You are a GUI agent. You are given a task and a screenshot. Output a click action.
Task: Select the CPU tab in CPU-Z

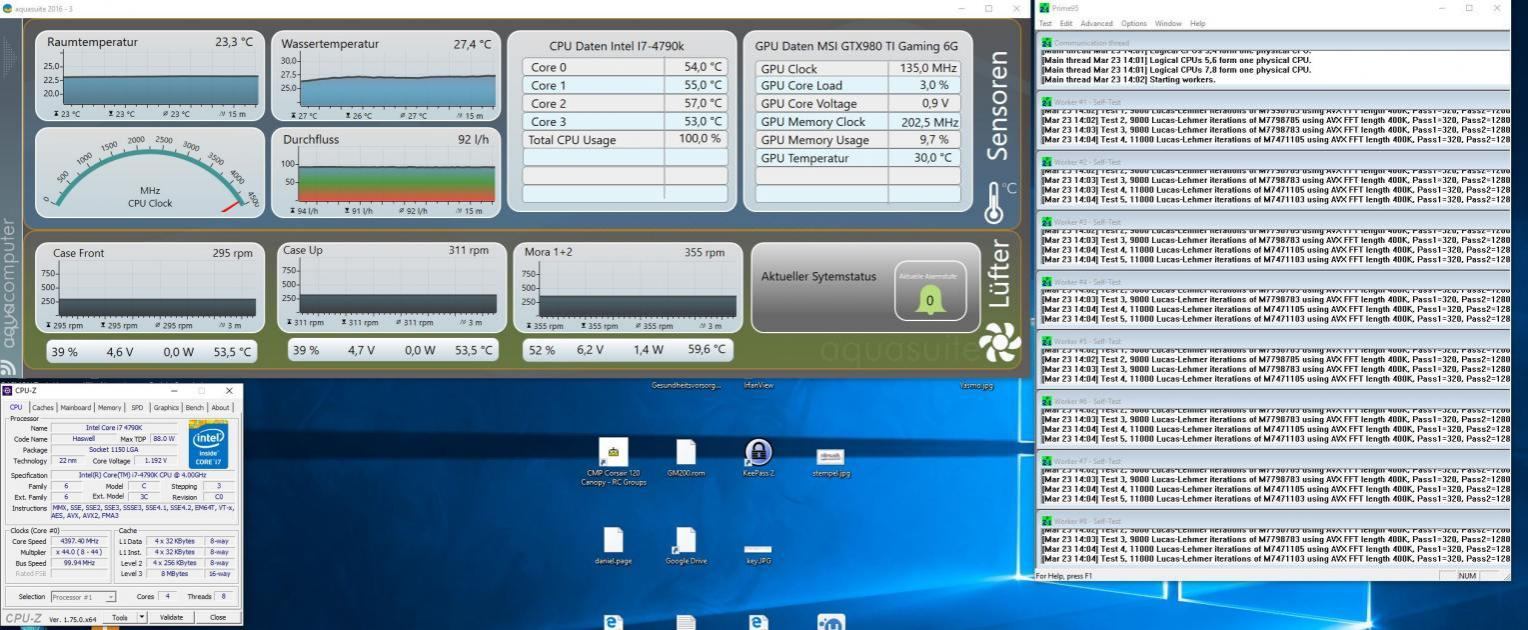pyautogui.click(x=16, y=407)
